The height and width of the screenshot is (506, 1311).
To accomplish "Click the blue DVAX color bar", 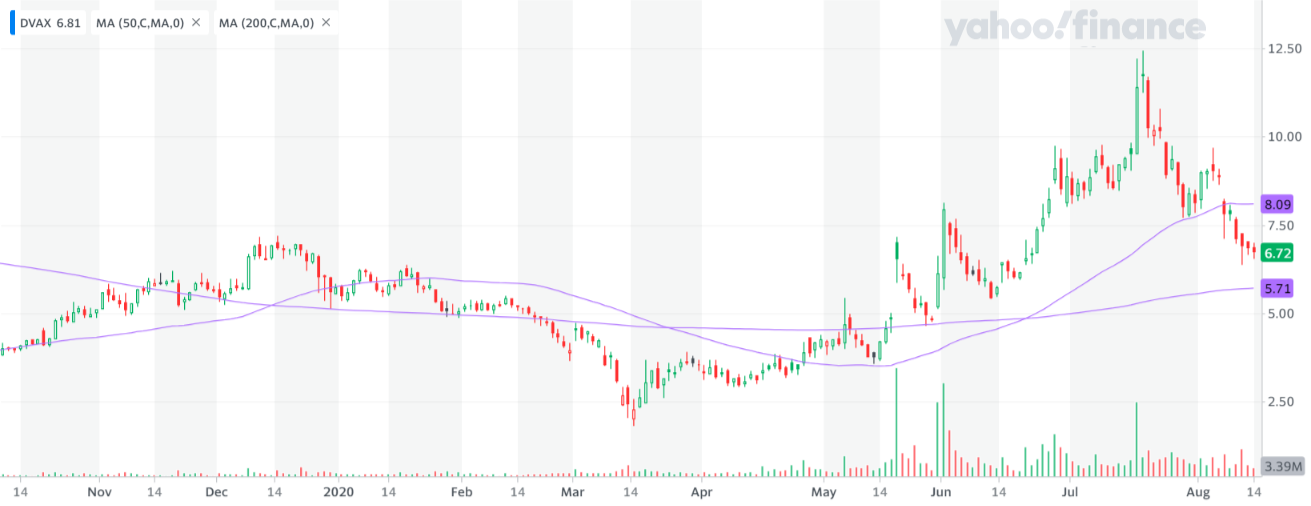I will point(12,22).
